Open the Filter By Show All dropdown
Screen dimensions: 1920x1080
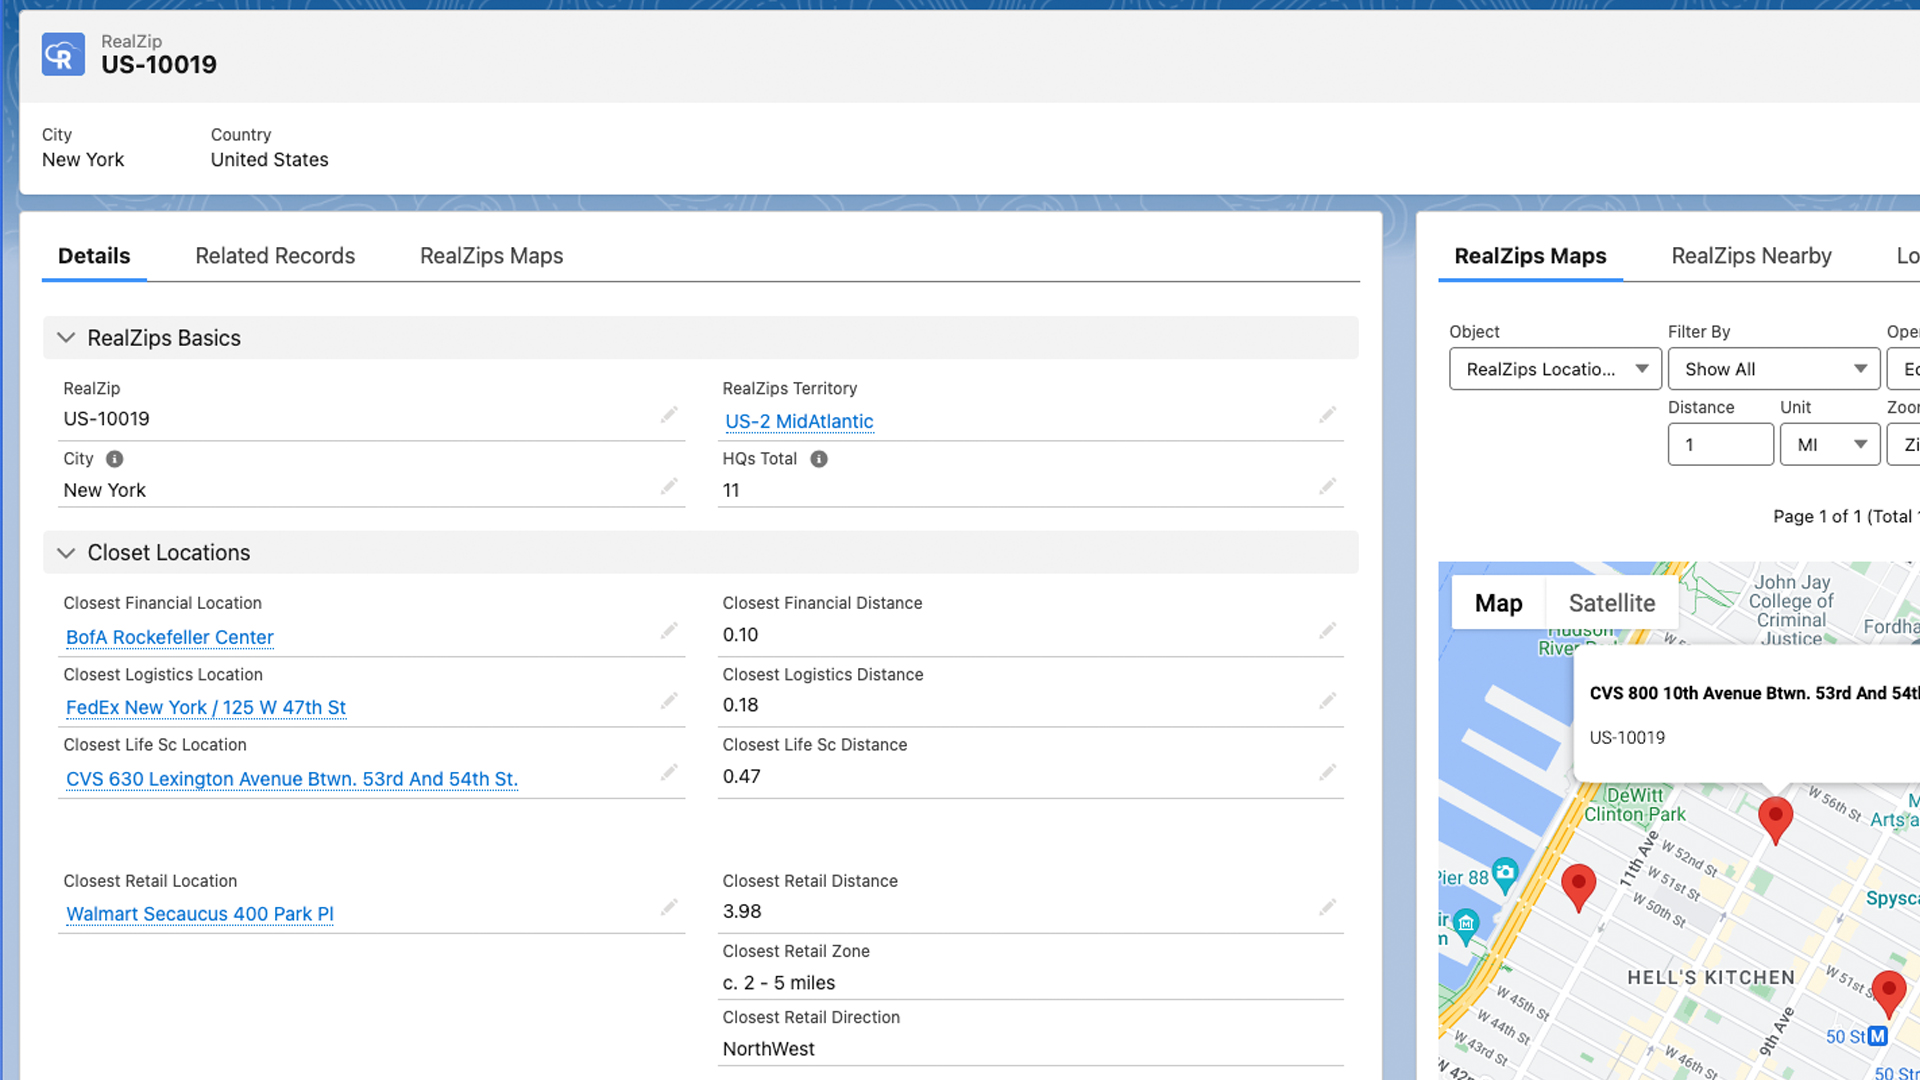tap(1774, 369)
